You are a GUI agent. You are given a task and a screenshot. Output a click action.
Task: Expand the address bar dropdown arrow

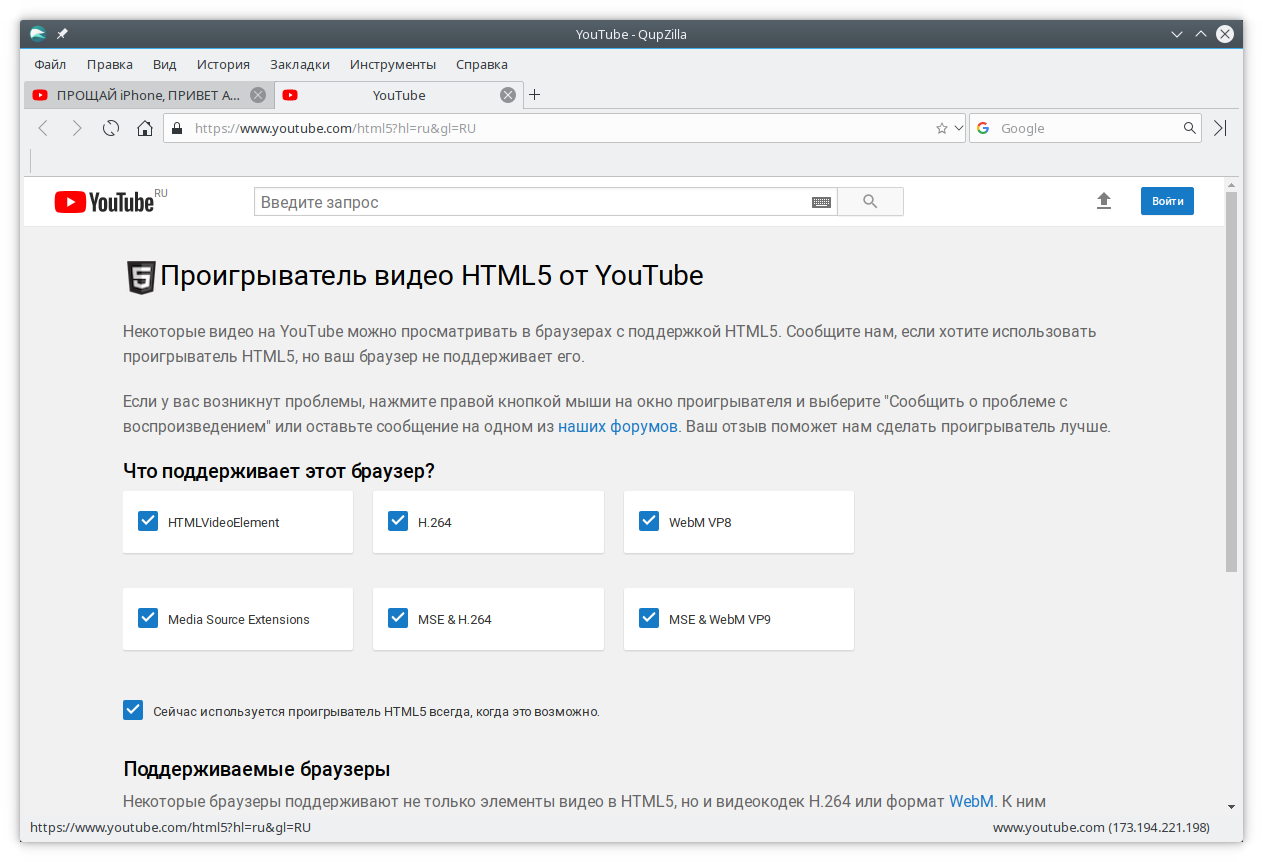point(958,128)
